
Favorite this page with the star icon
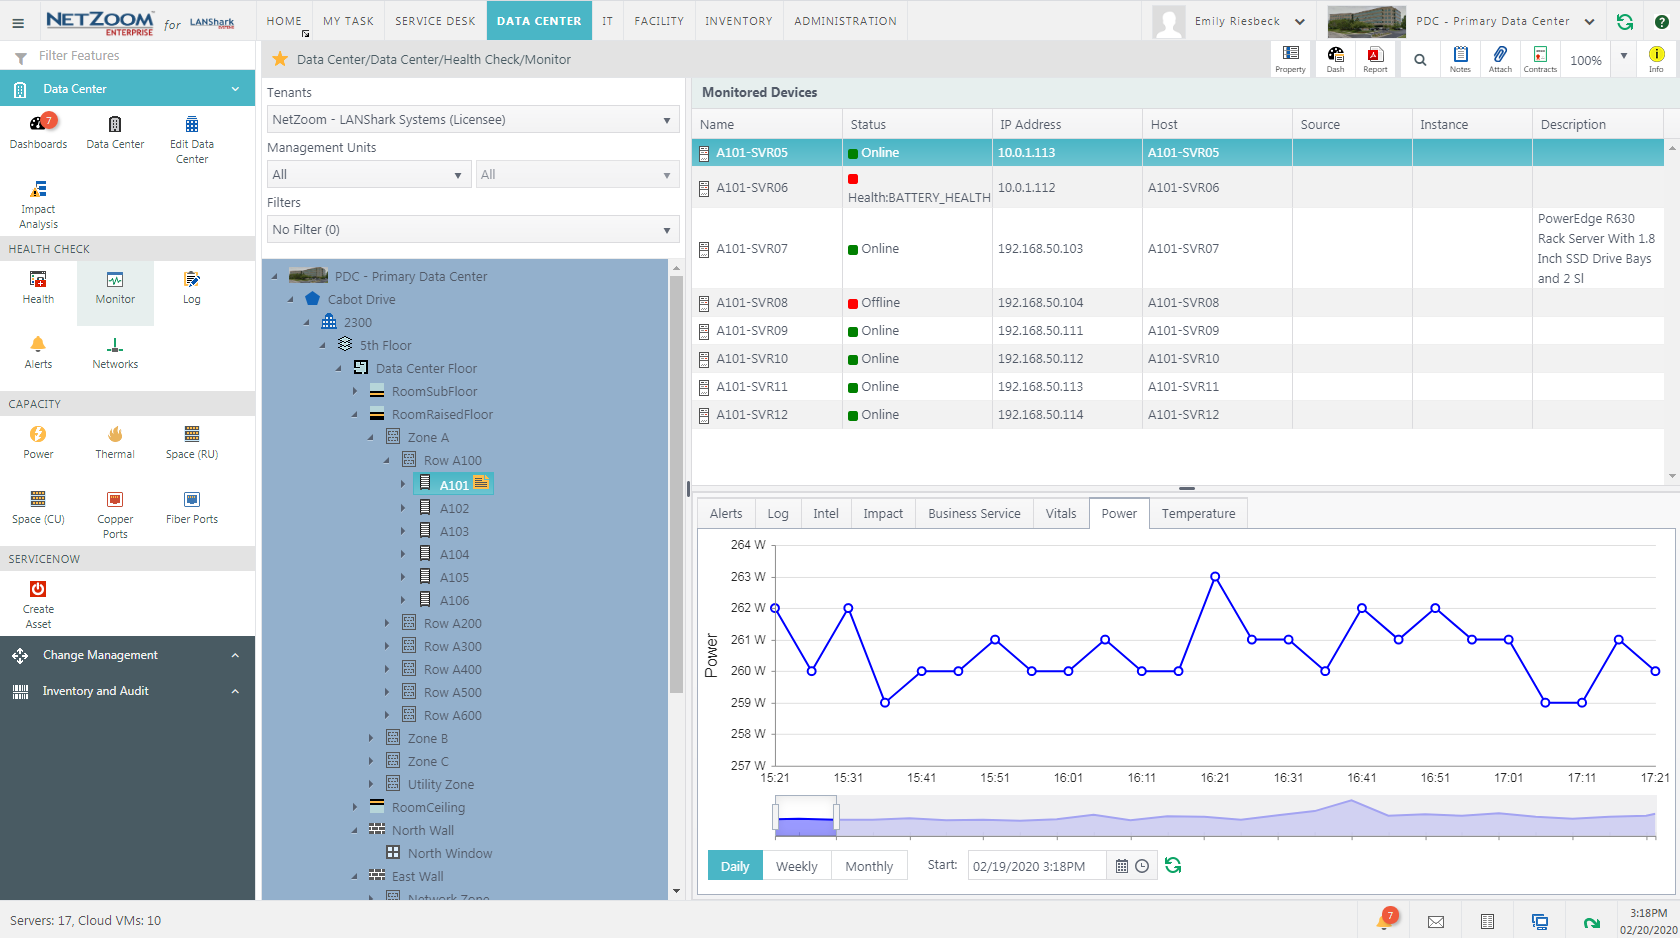point(280,59)
